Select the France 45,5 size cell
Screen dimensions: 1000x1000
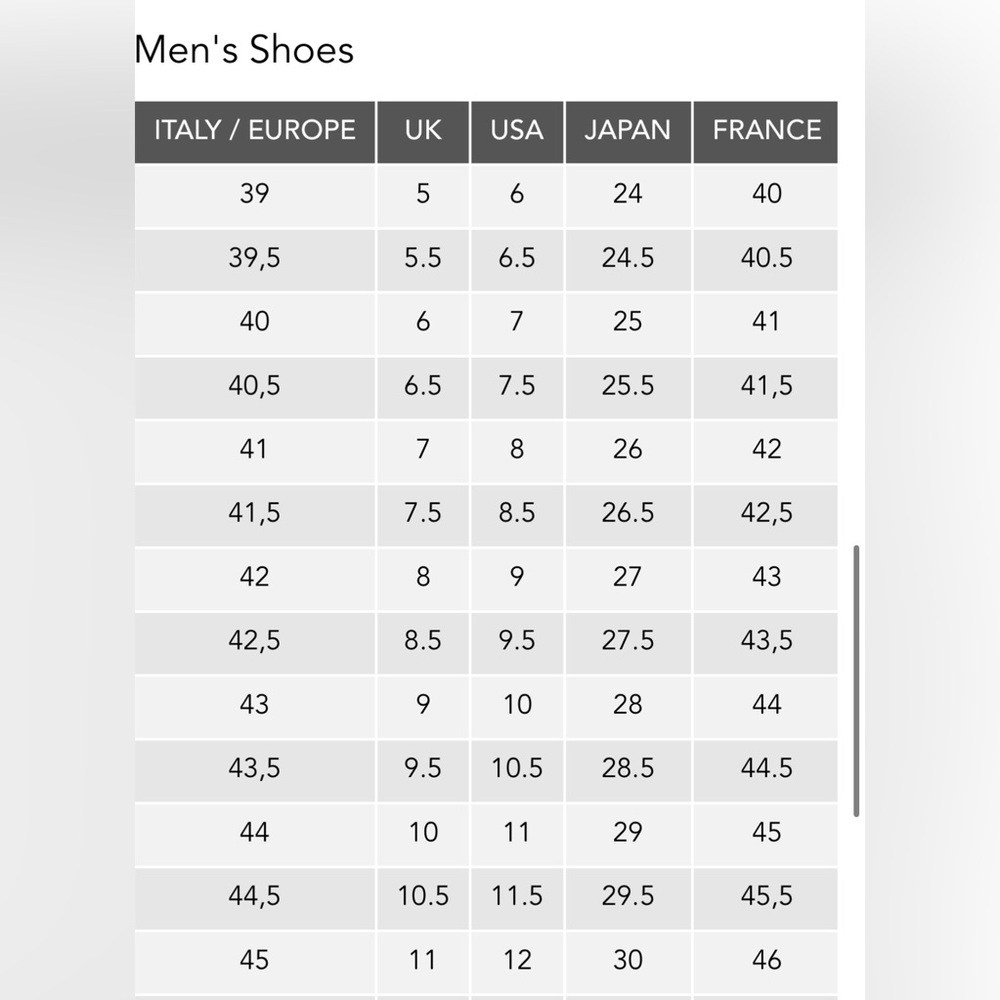click(766, 896)
